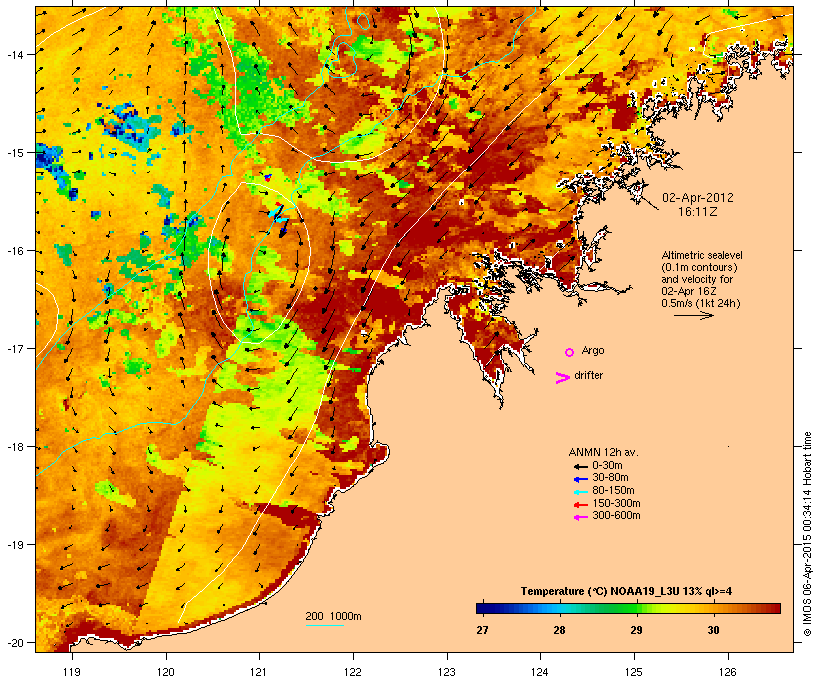The height and width of the screenshot is (680, 820).
Task: Click latitude label -19
Action: click(x=14, y=545)
